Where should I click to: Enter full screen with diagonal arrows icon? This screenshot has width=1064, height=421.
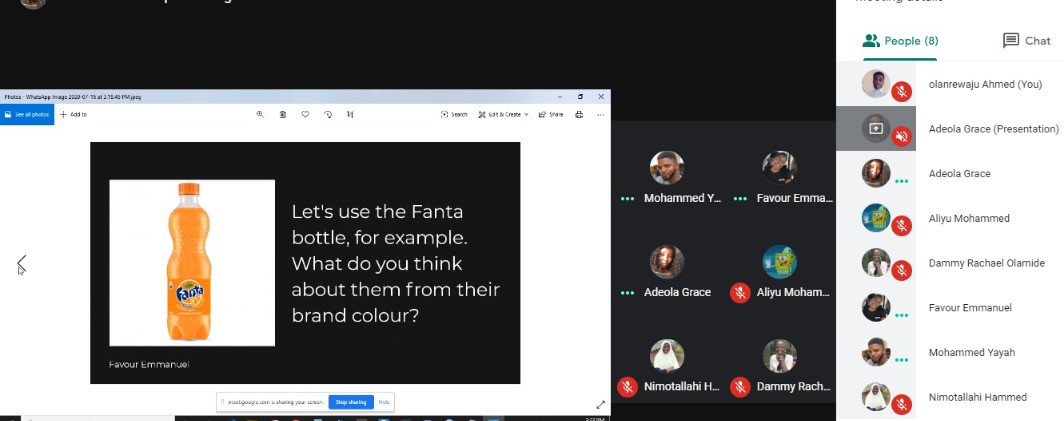pyautogui.click(x=601, y=405)
